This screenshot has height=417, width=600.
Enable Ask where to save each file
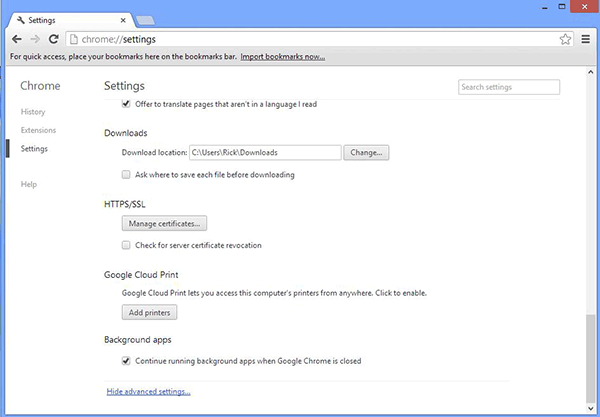click(x=126, y=175)
